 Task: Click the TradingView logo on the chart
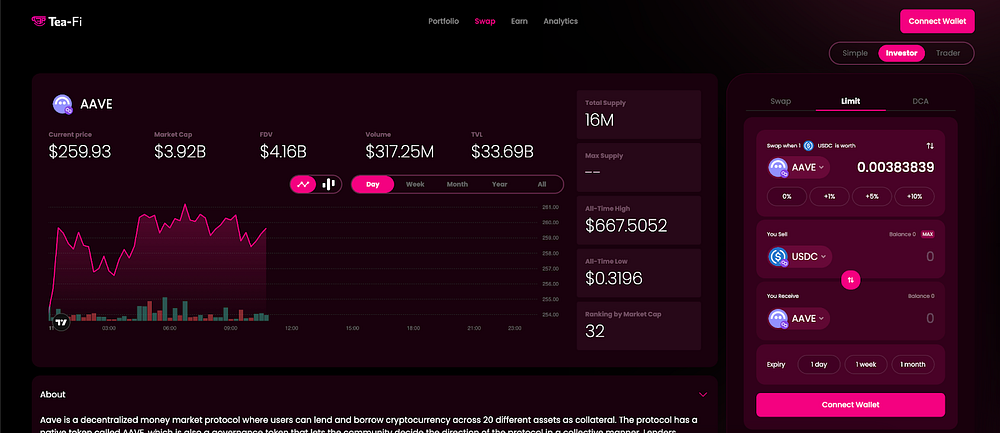(60, 323)
